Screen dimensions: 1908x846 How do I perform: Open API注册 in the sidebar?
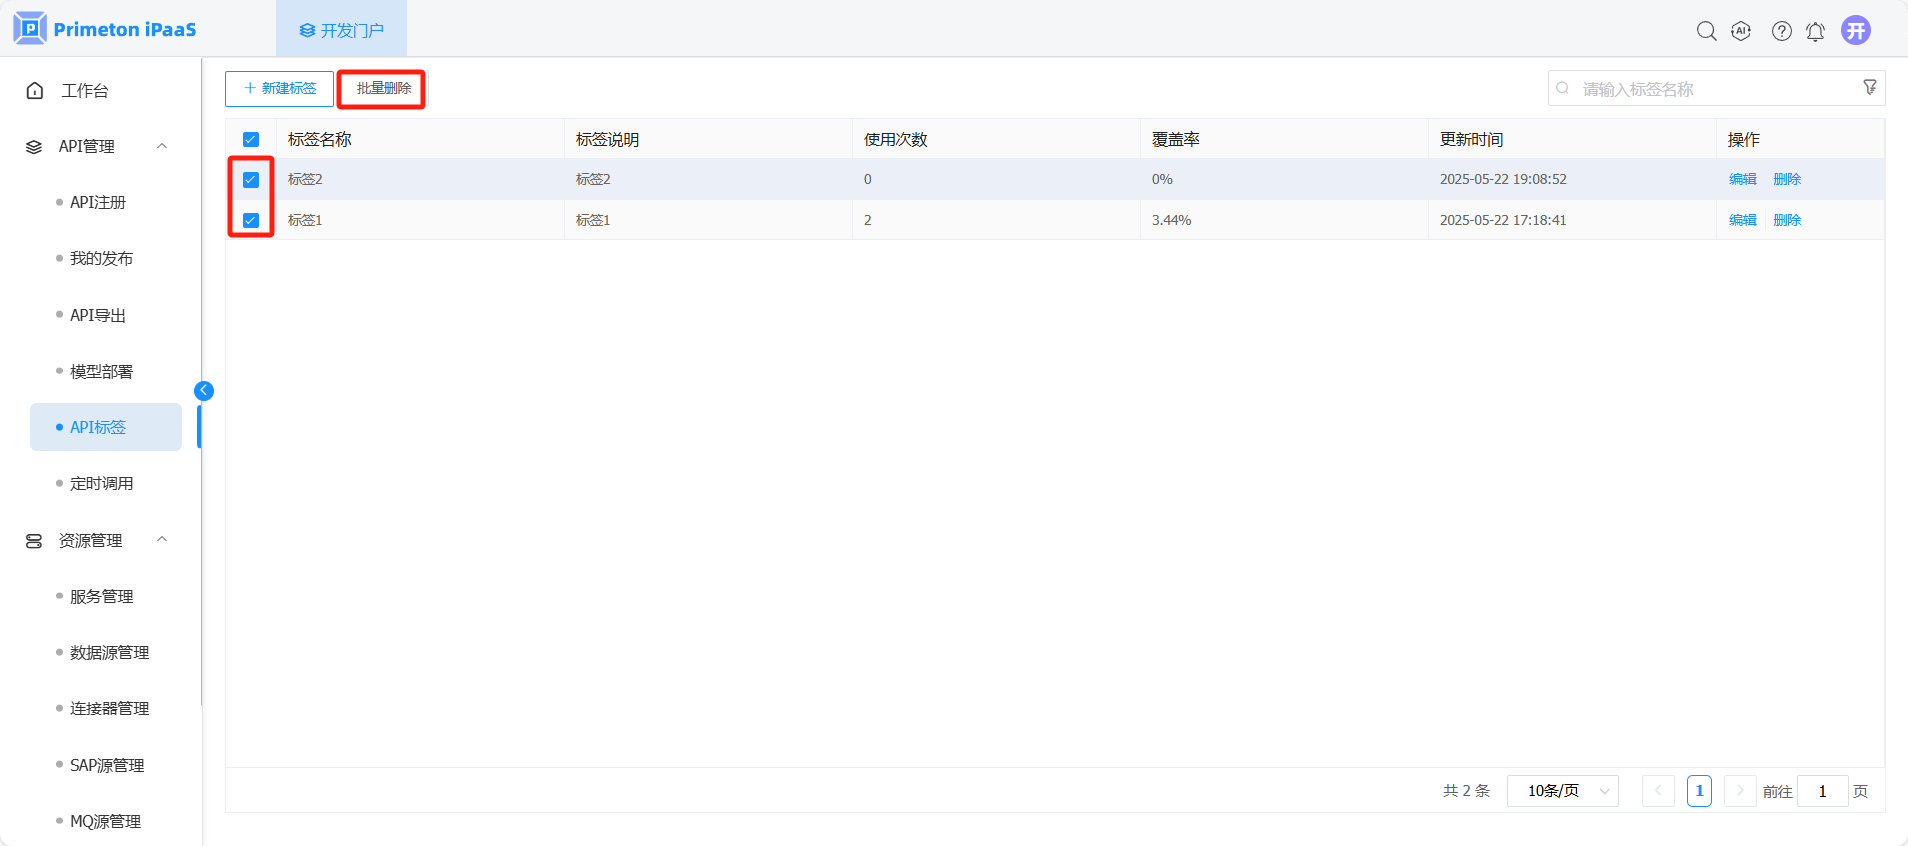pos(98,202)
